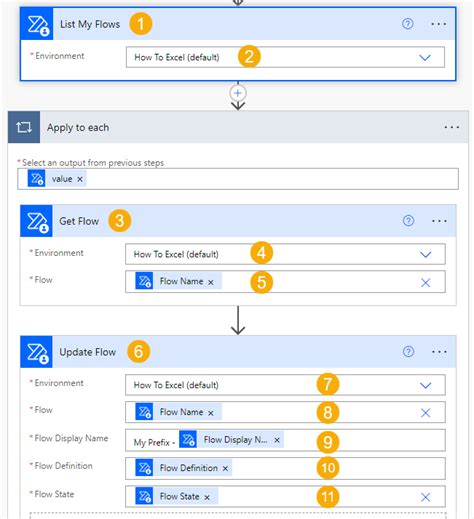Expand Update Flow Environment dropdown
Image resolution: width=474 pixels, height=519 pixels.
[x=425, y=386]
